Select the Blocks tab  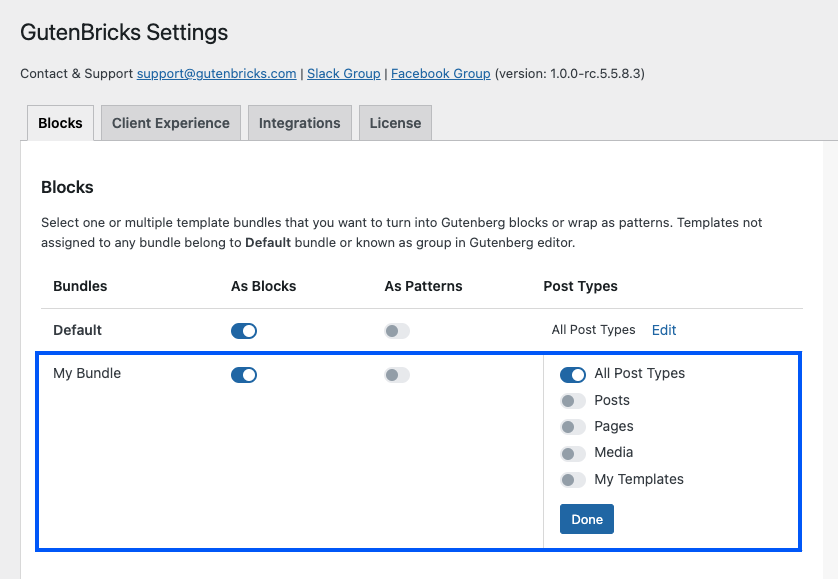tap(60, 123)
